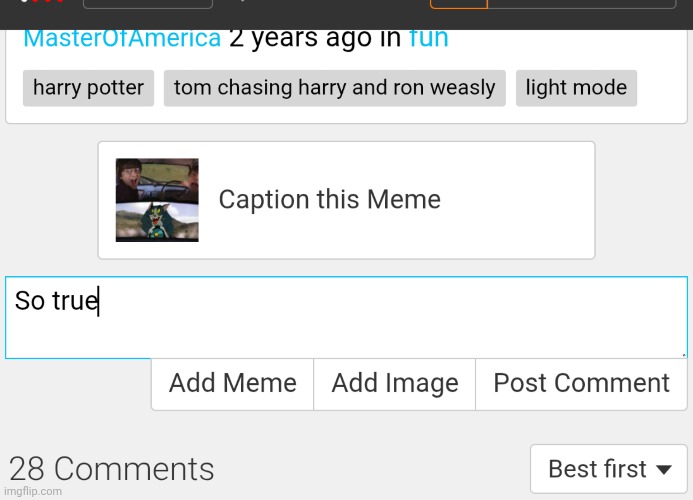This screenshot has height=500, width=693.
Task: Click the Caption this Meme text
Action: tap(330, 199)
